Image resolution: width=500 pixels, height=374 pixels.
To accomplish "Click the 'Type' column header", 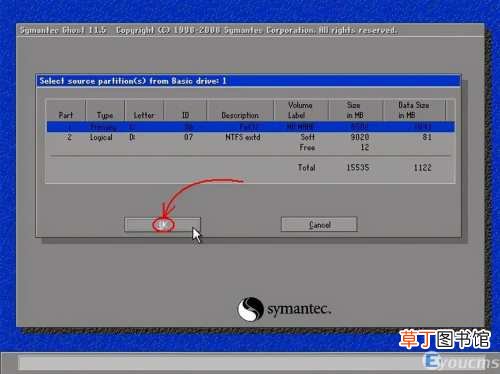I will [x=105, y=115].
